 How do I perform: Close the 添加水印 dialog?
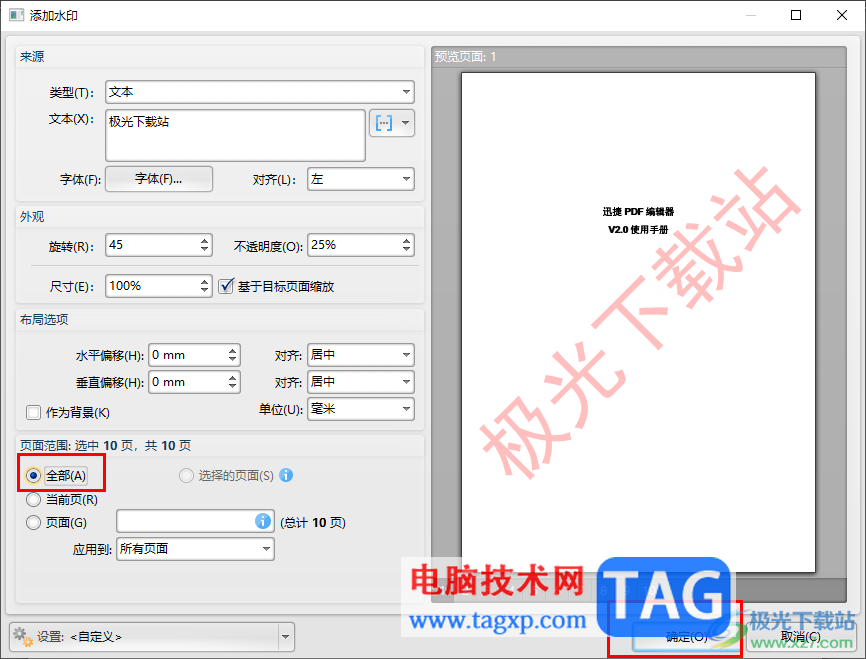(842, 15)
